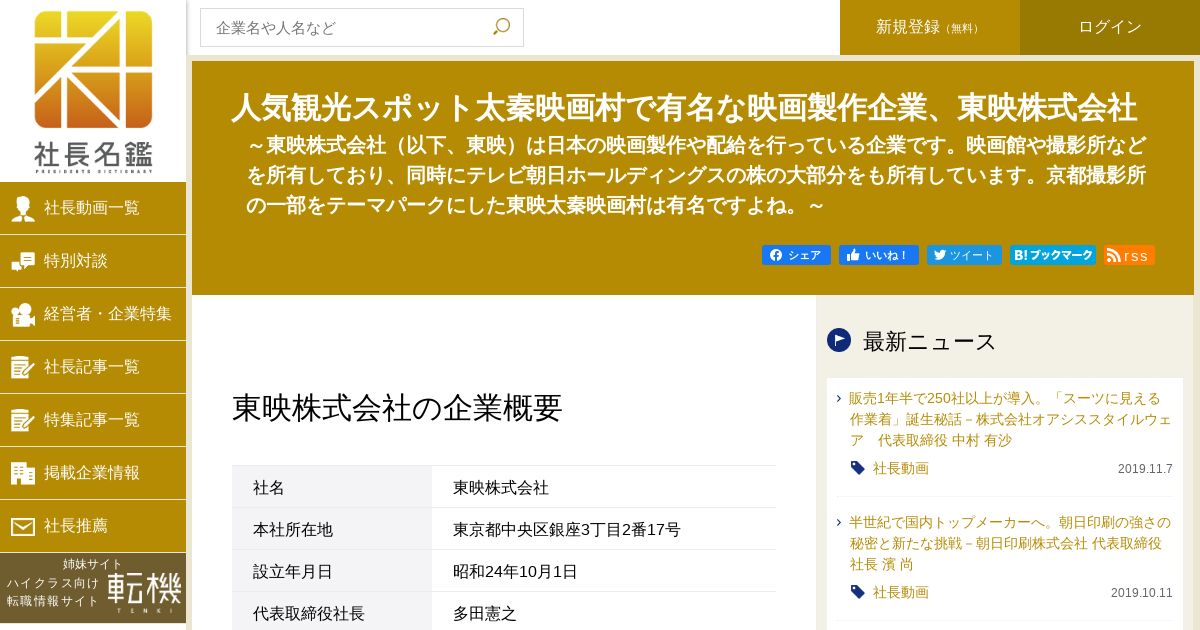Viewport: 1200px width, 630px height.
Task: Click the いいね！ like button
Action: pos(879,255)
